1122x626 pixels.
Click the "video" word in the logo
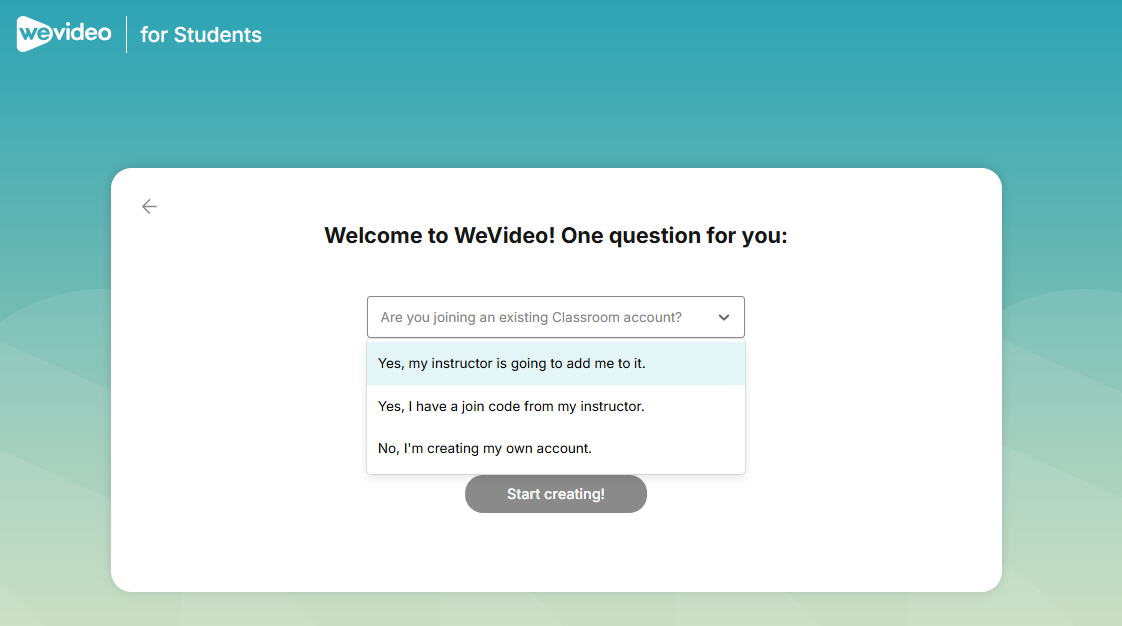(82, 32)
